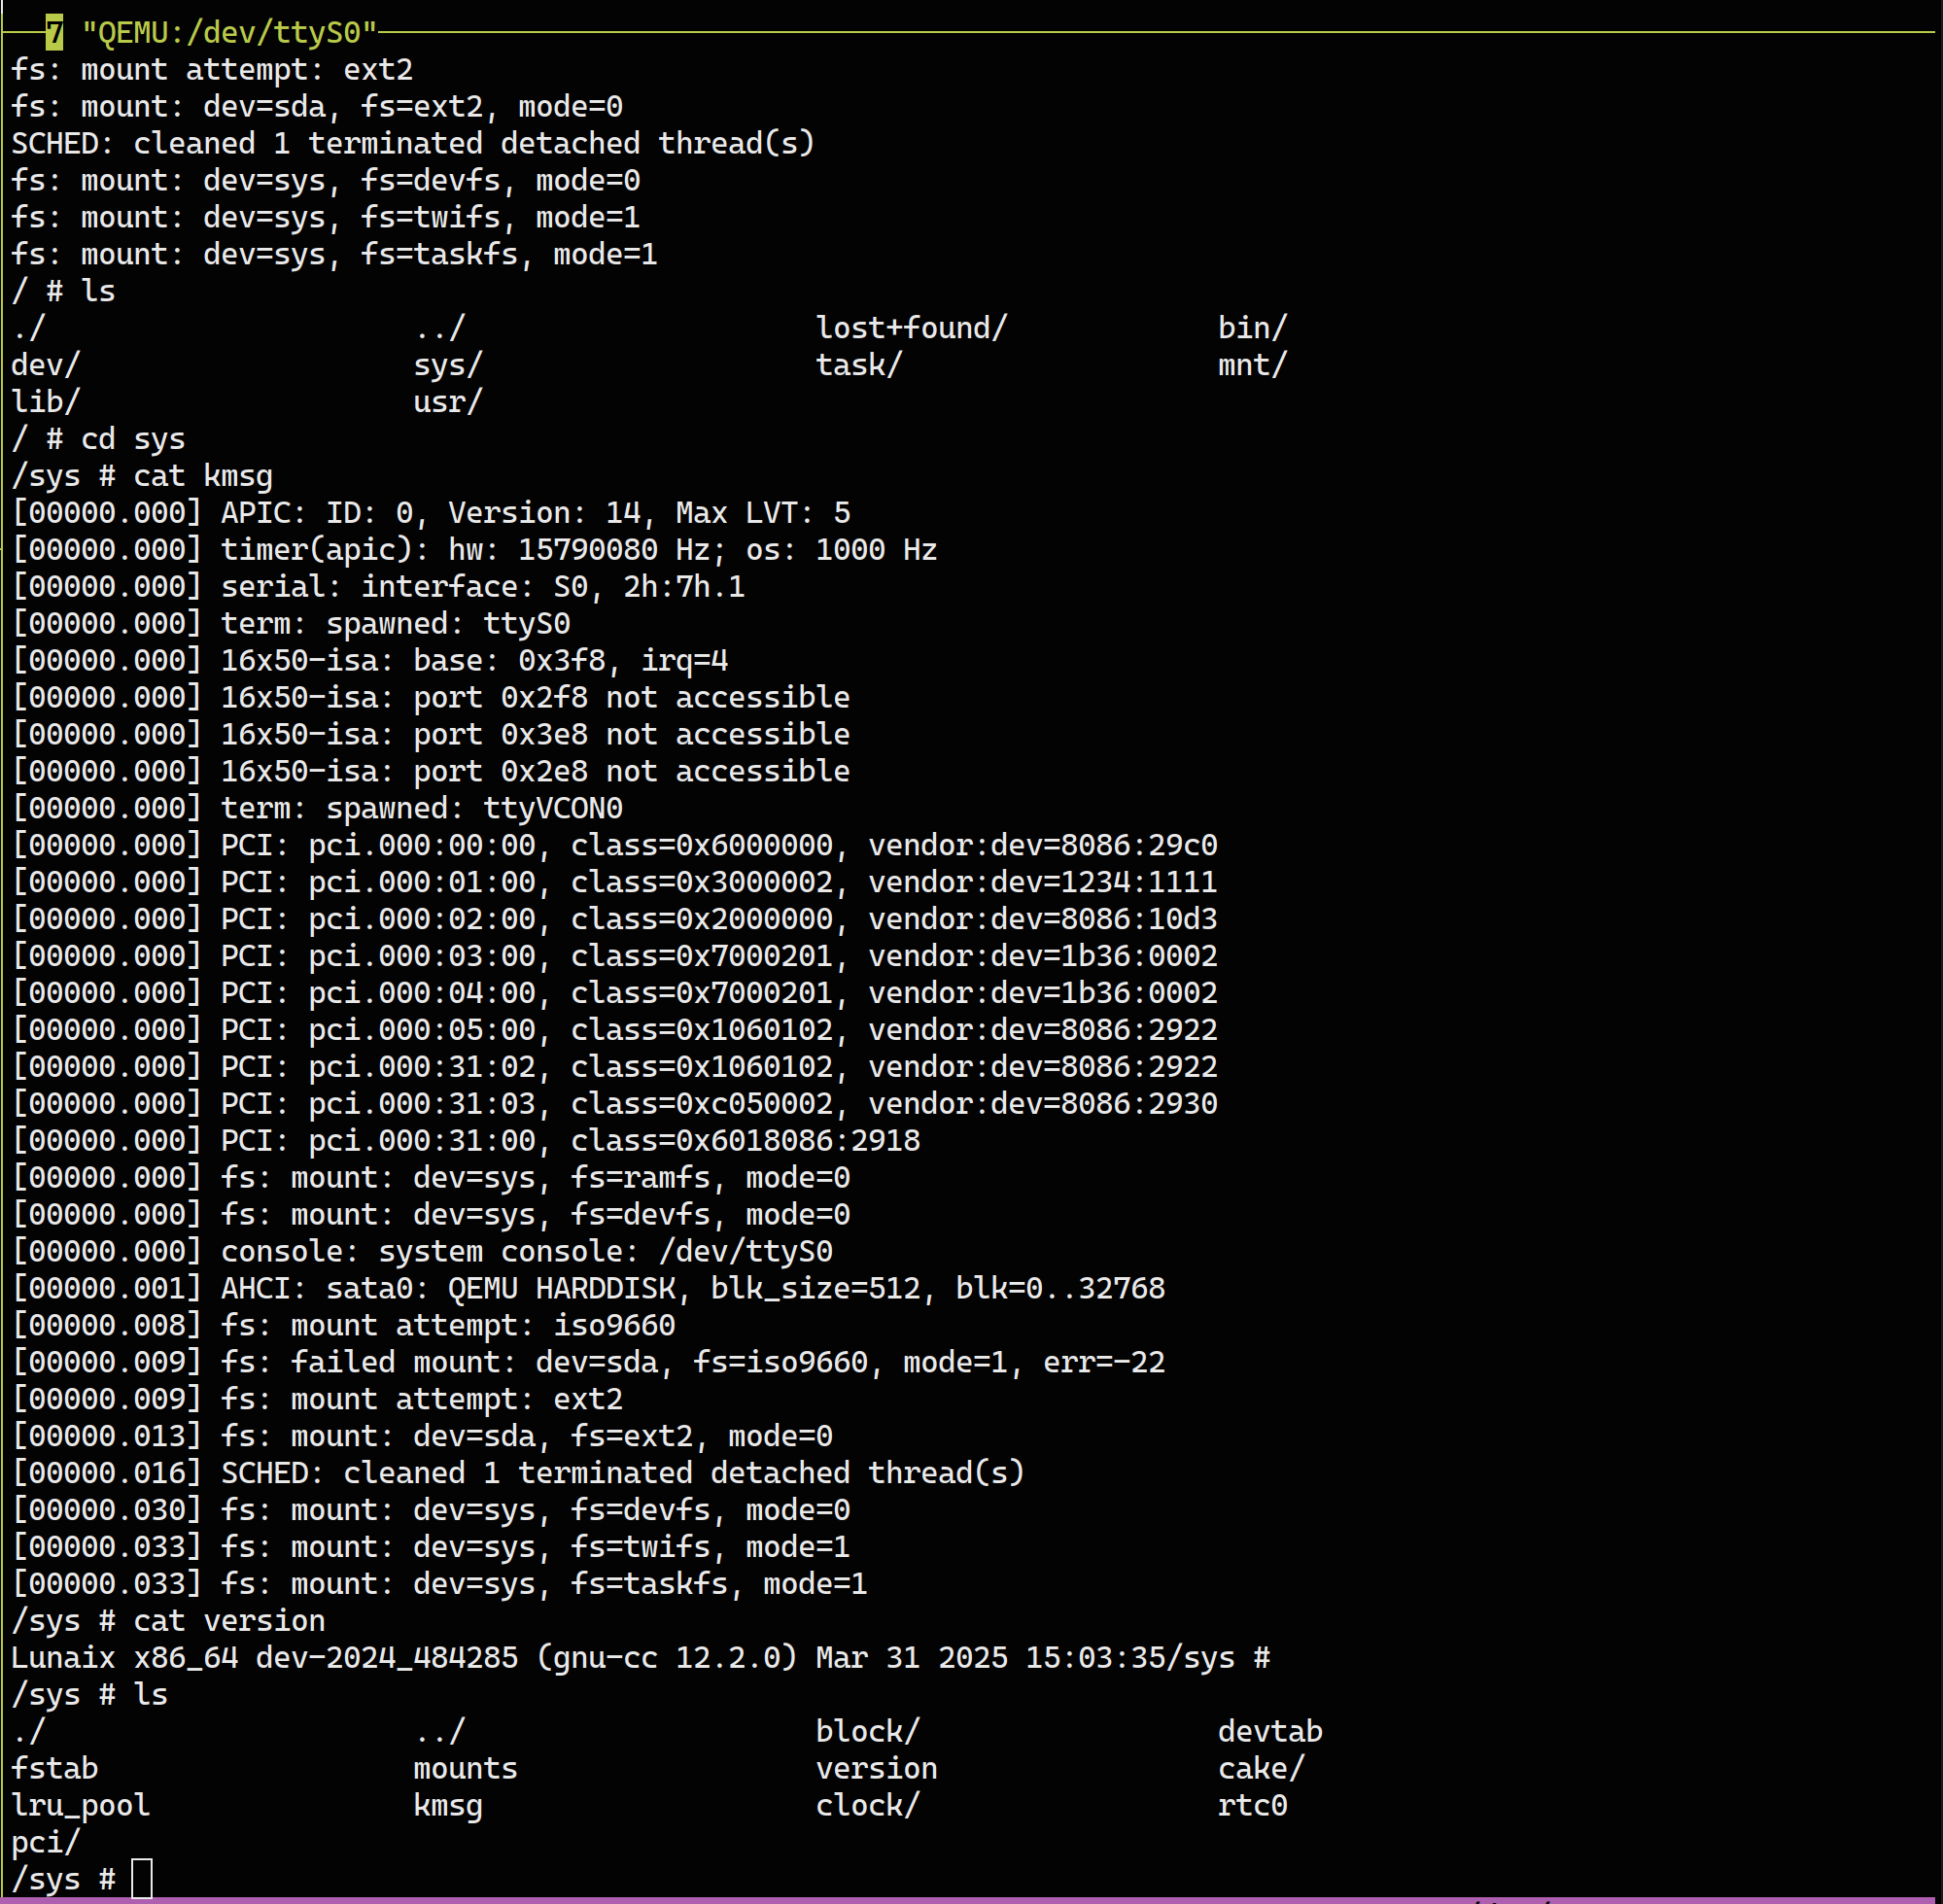Click the clock/ directory entry
This screenshot has width=1943, height=1904.
pyautogui.click(x=867, y=1805)
